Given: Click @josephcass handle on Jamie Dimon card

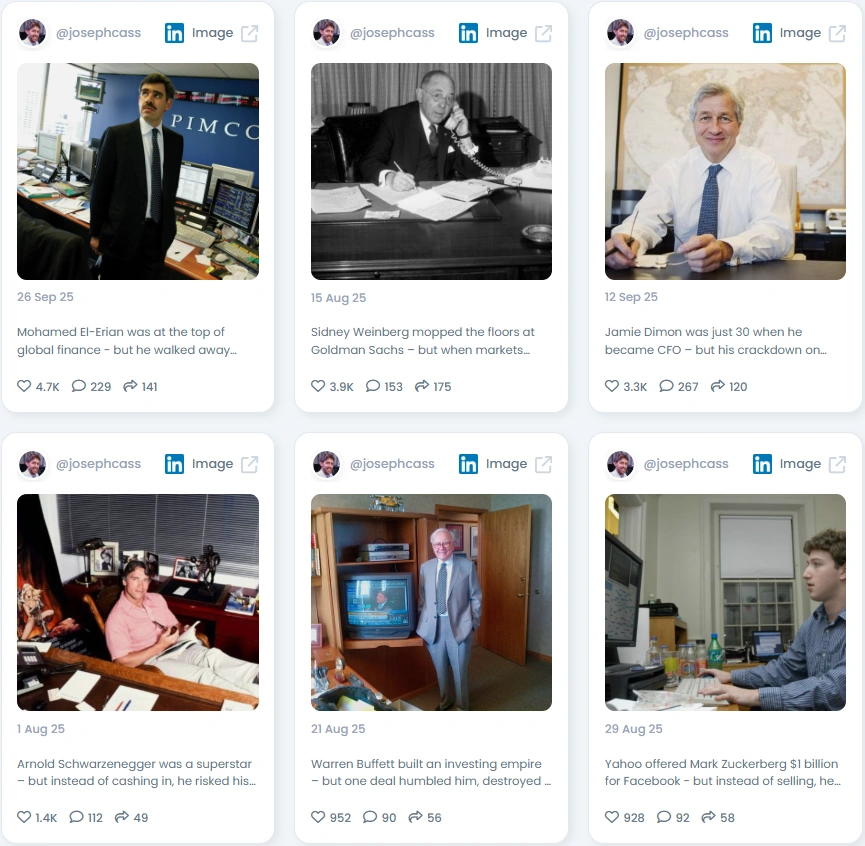Looking at the screenshot, I should [686, 33].
